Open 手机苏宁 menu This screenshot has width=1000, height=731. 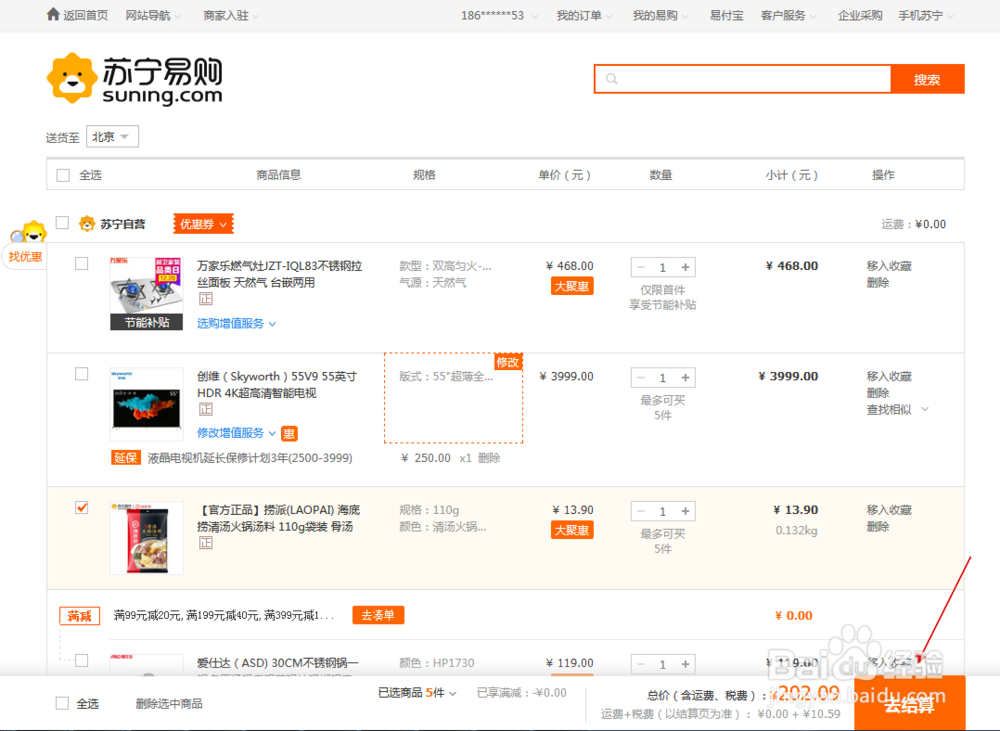(x=926, y=15)
